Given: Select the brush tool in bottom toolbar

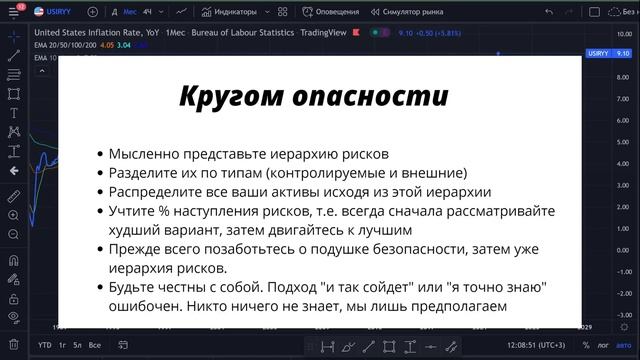Looking at the screenshot, I should pos(348,347).
